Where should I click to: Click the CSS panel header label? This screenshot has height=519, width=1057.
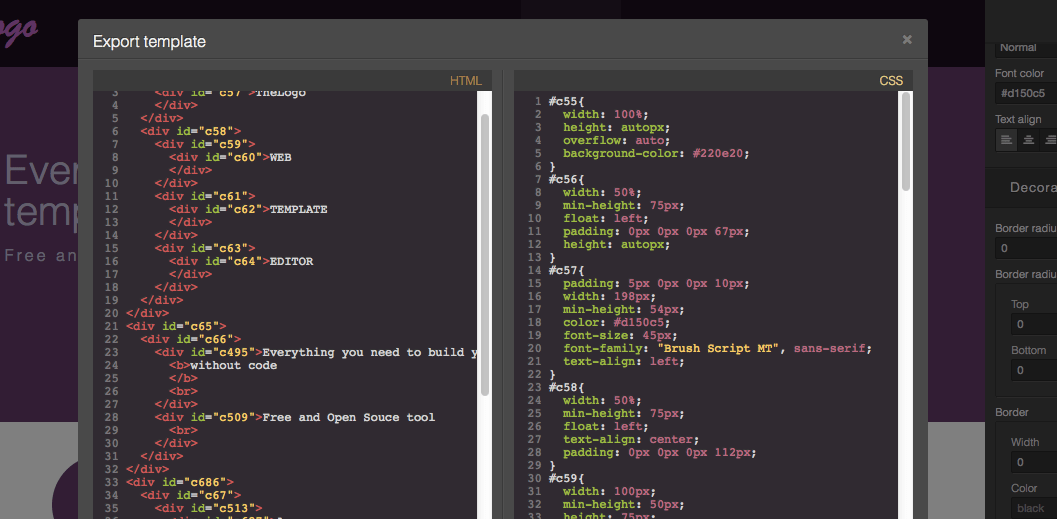point(890,81)
